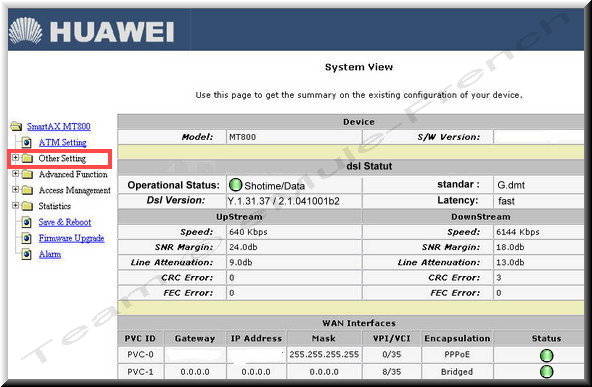
Task: Click the dsl Statut section header
Action: tap(350, 166)
